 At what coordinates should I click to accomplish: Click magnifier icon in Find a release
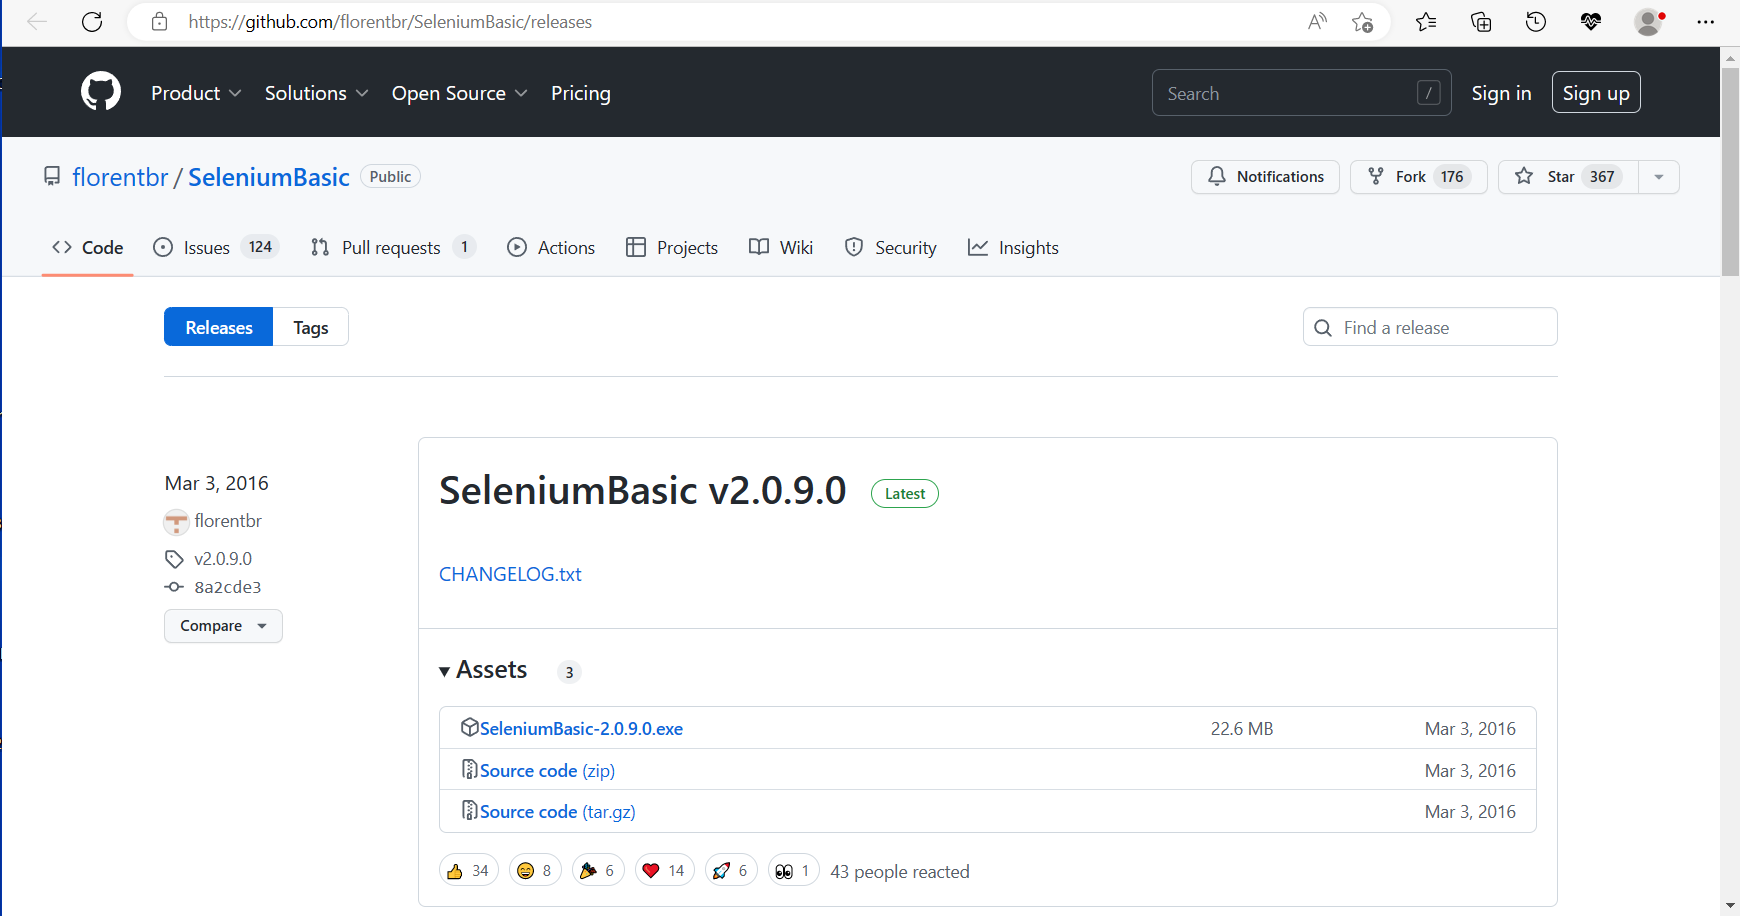tap(1323, 328)
